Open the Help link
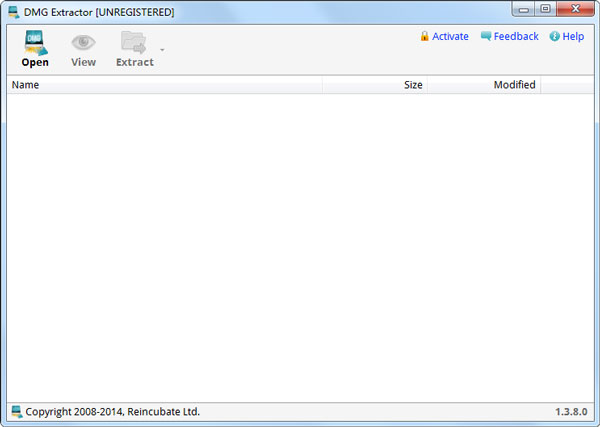Viewport: 600px width, 427px height. click(573, 36)
